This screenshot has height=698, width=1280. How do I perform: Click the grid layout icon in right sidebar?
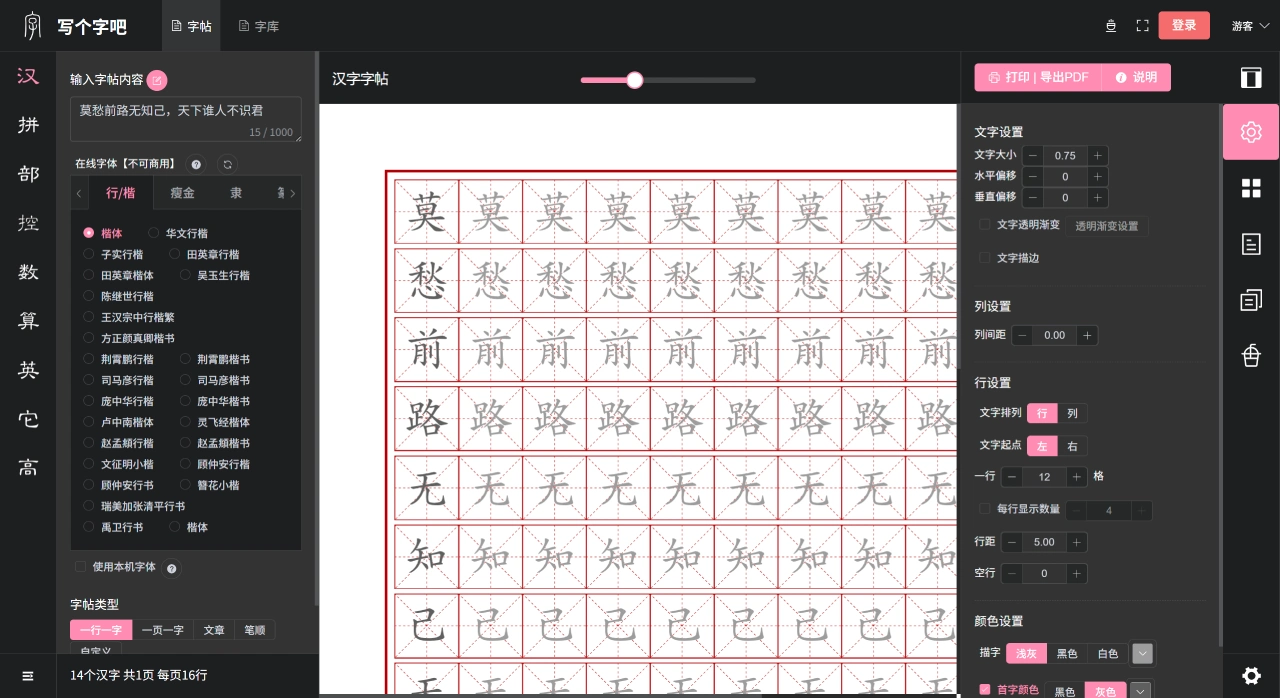(x=1251, y=188)
